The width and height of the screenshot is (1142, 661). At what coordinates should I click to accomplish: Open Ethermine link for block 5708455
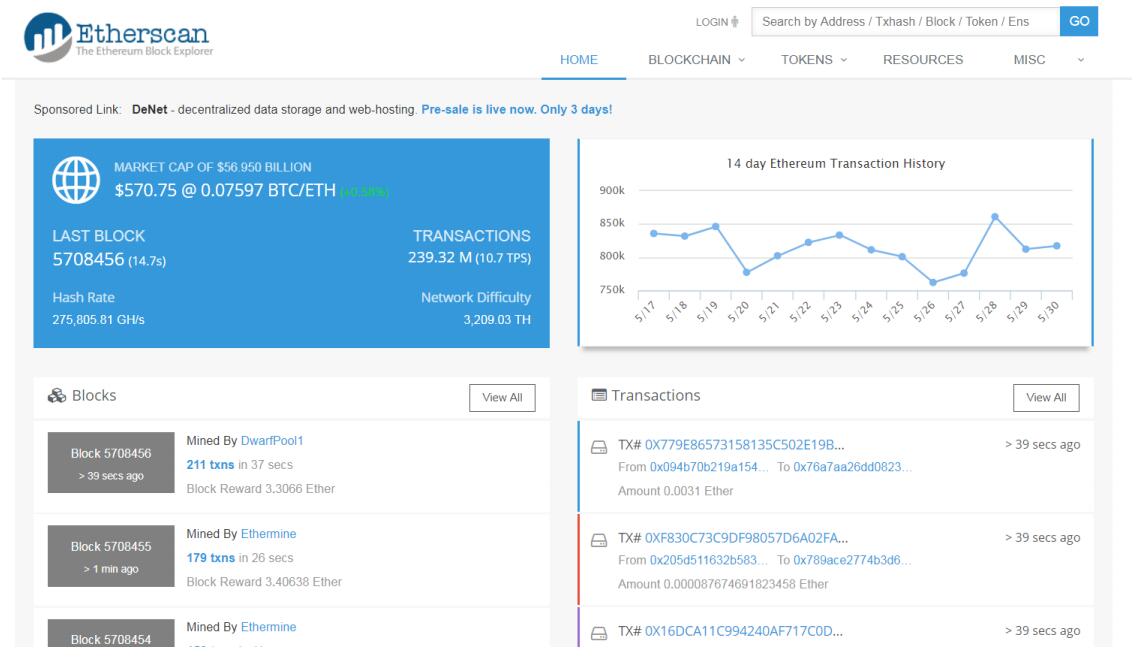268,534
